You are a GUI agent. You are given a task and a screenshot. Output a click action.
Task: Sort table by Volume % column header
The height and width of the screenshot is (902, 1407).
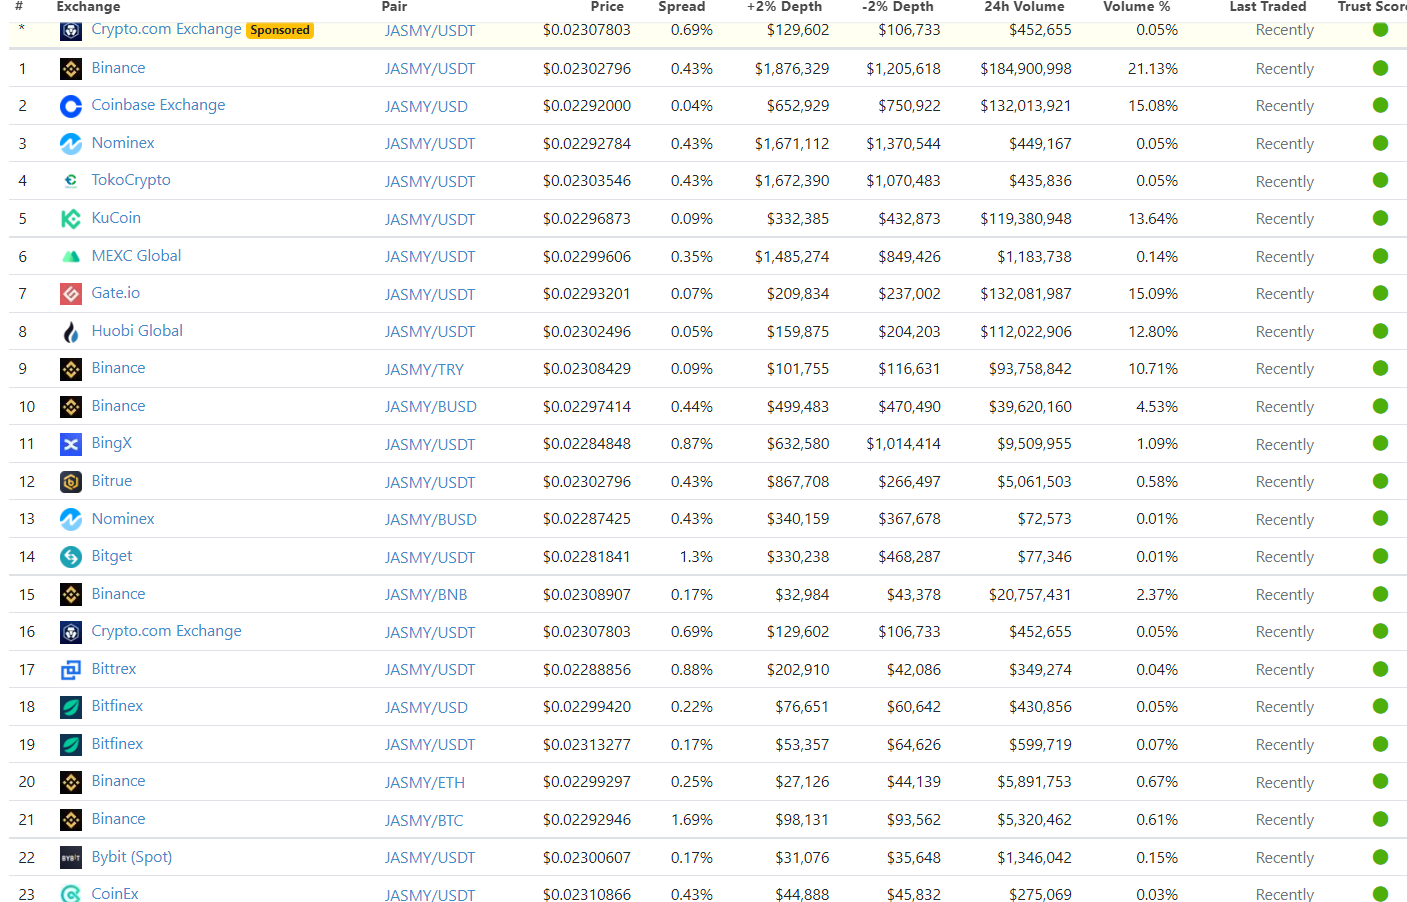tap(1137, 7)
